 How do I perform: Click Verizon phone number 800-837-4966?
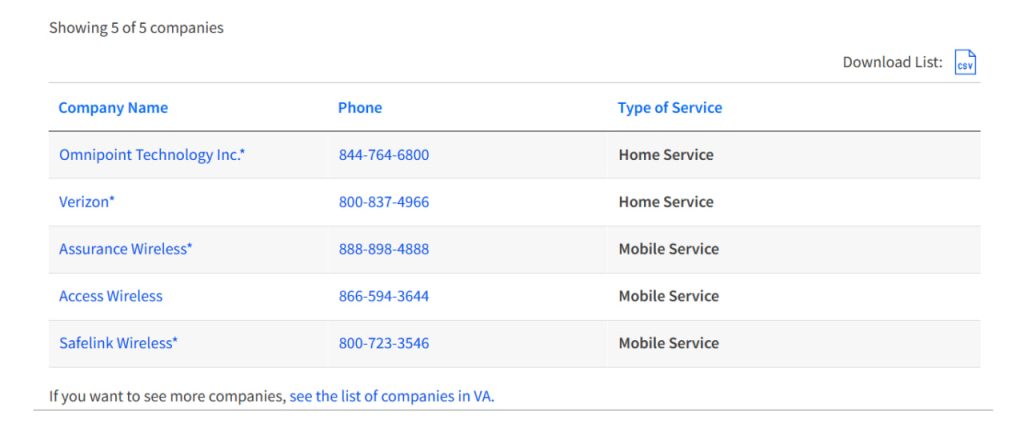384,202
